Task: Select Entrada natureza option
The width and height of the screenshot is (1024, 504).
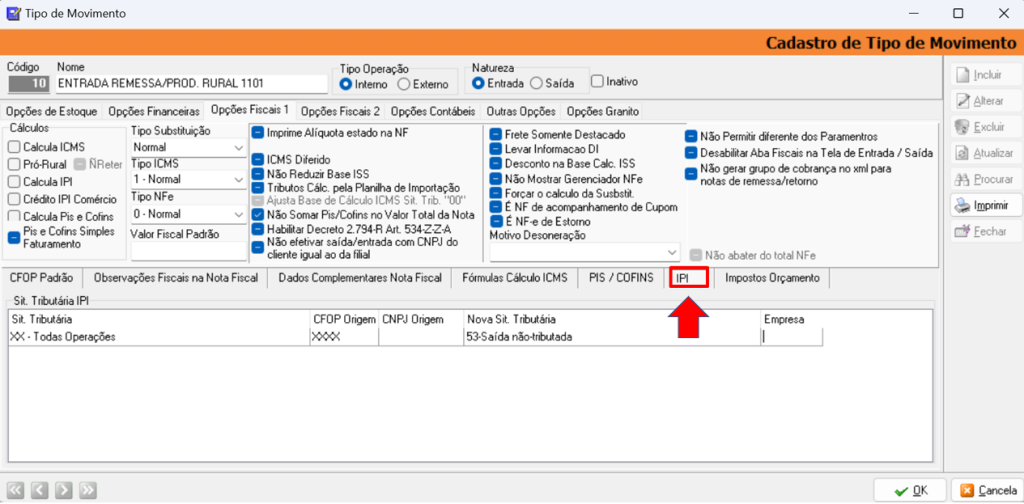Action: point(478,83)
